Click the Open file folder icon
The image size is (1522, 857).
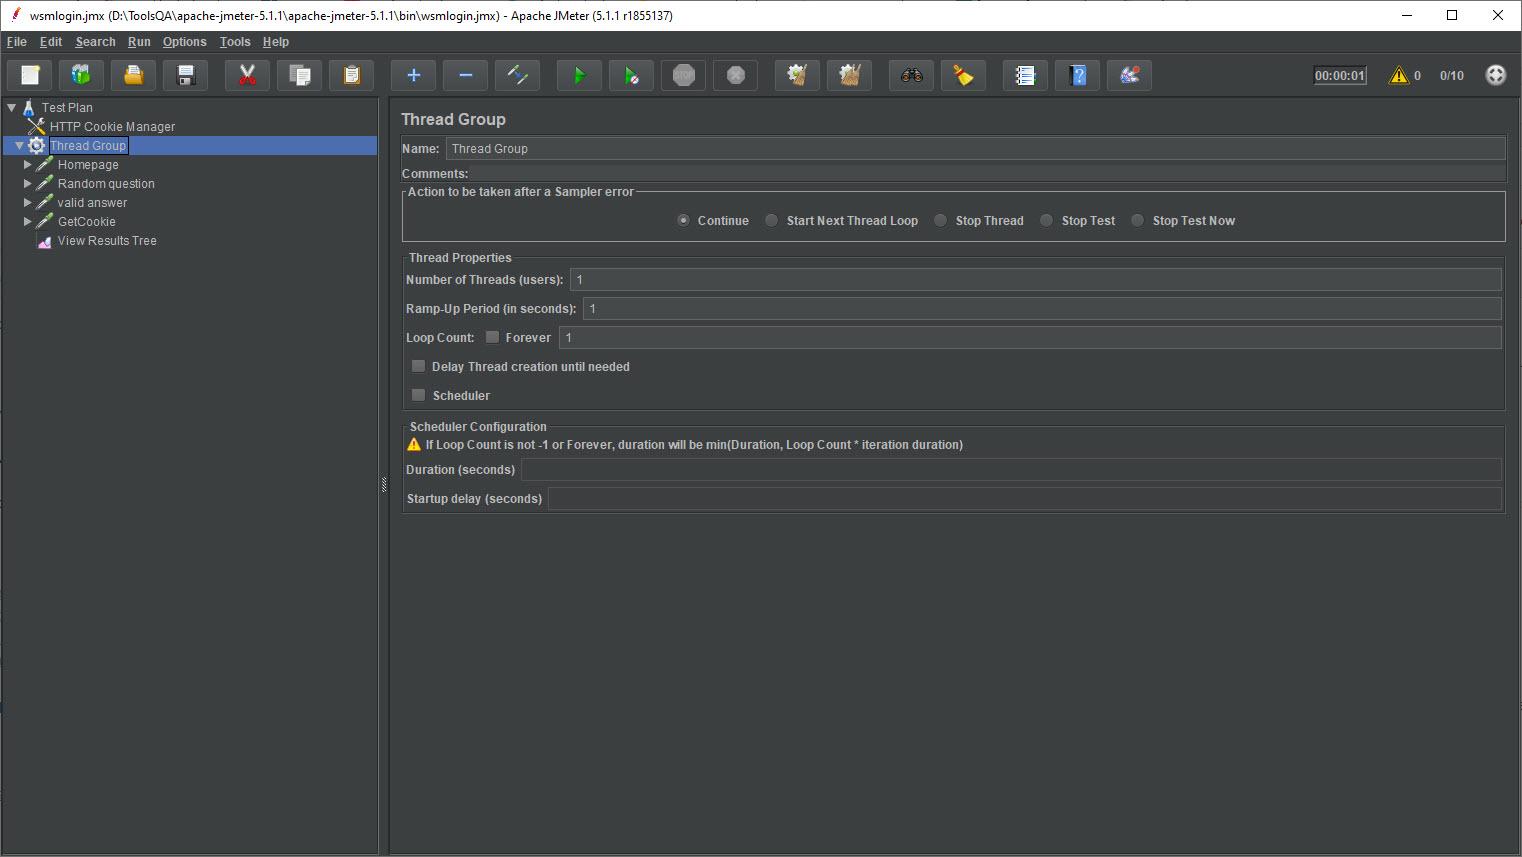[134, 75]
